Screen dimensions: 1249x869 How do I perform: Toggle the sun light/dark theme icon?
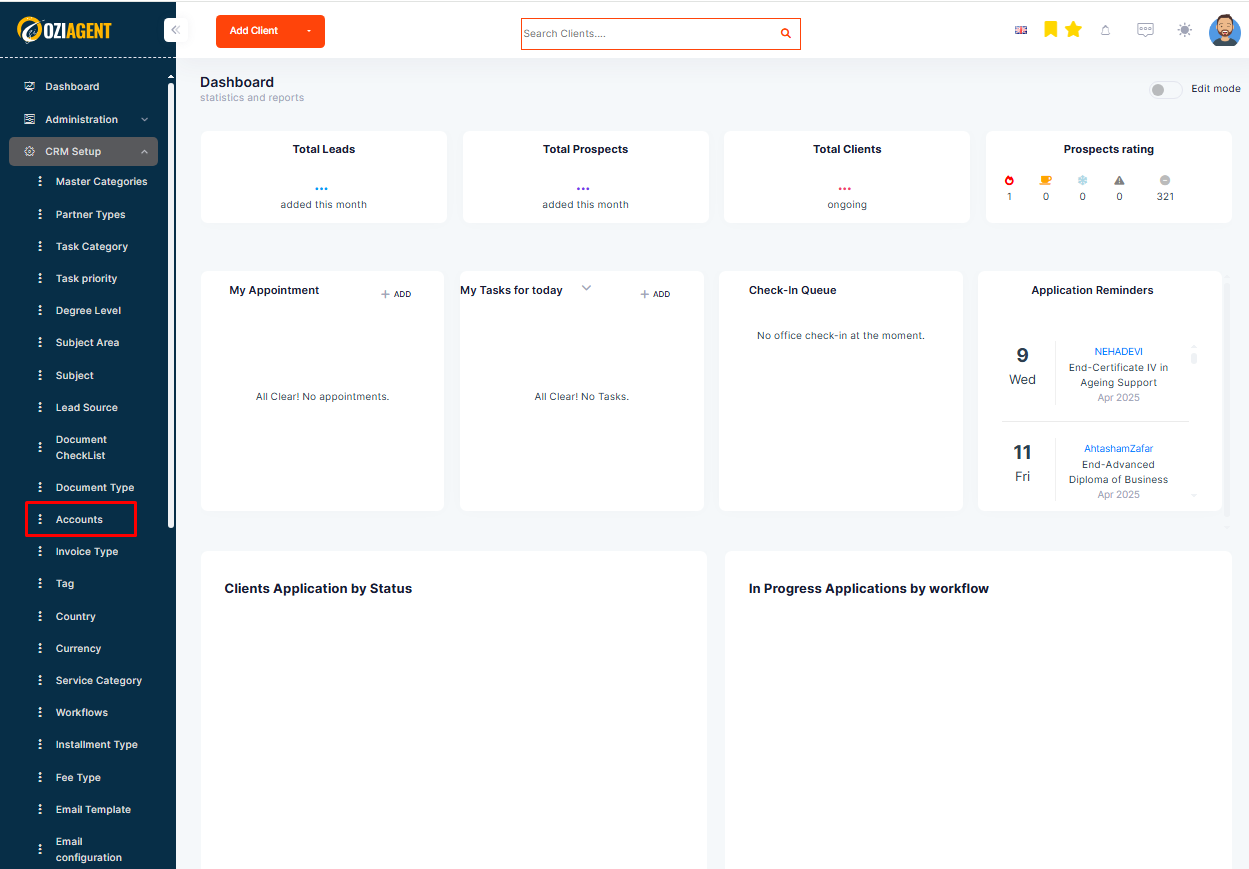[x=1184, y=30]
